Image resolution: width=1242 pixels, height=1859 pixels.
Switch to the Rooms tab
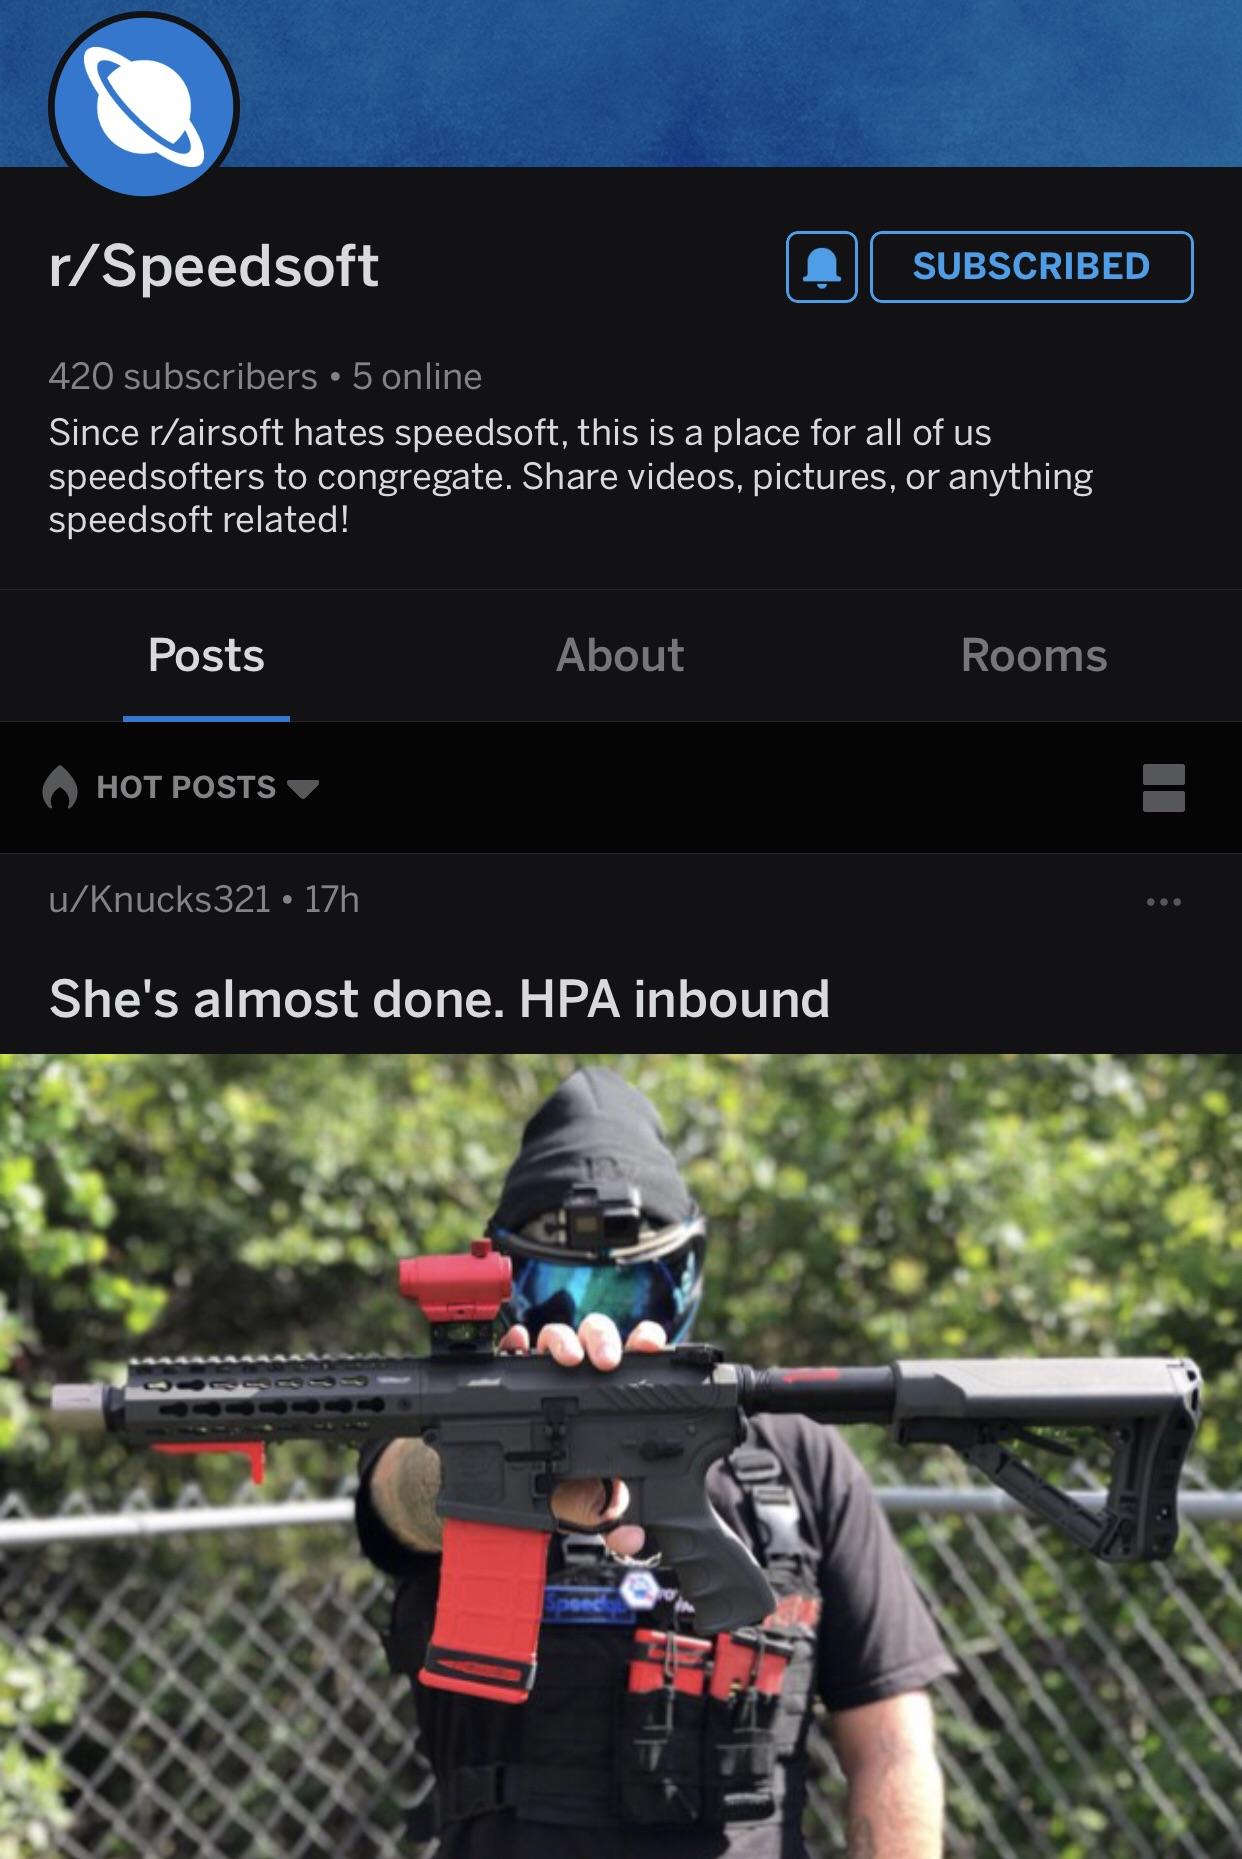pyautogui.click(x=1034, y=656)
